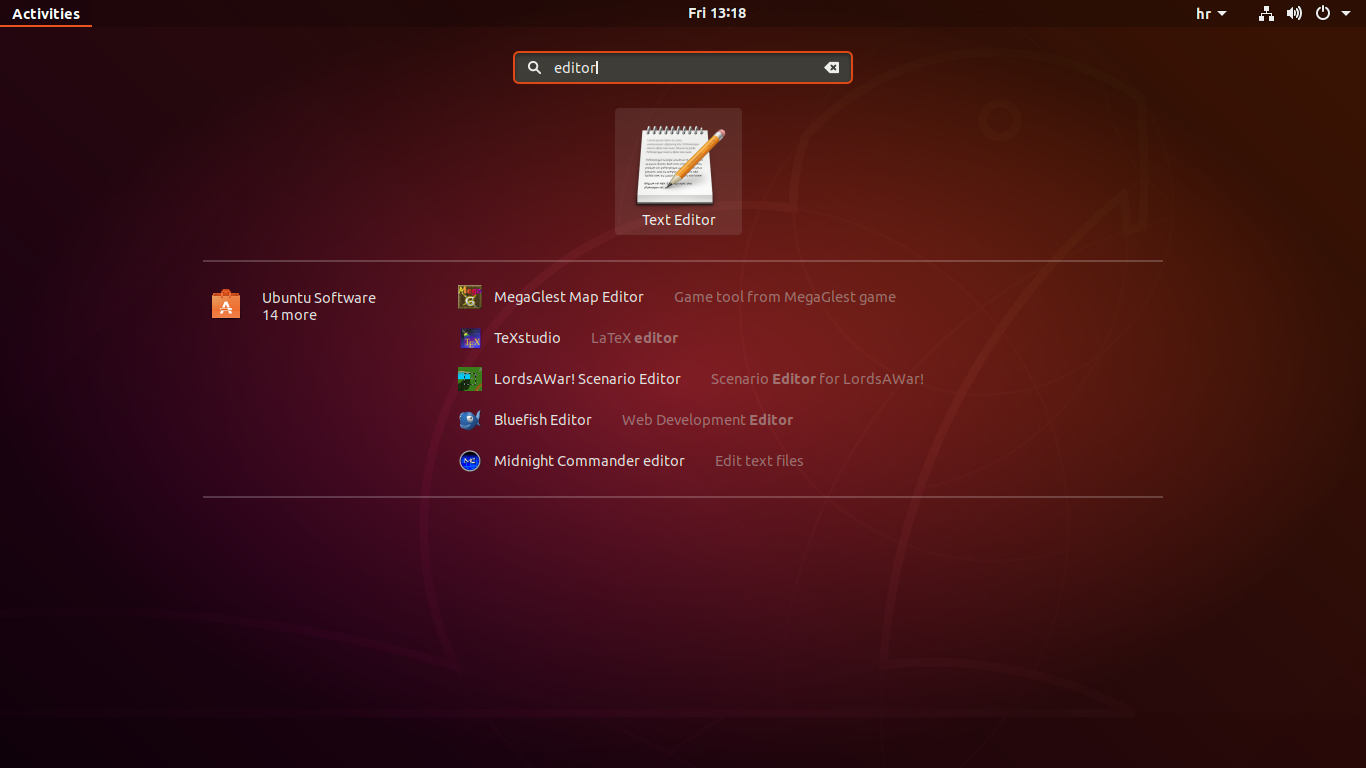Viewport: 1366px width, 768px height.
Task: Select MegaGlest Map Editor result name
Action: [x=569, y=297]
